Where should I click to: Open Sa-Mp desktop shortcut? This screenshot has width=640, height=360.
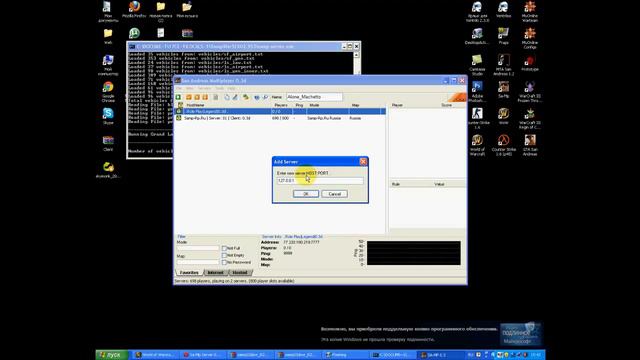click(503, 89)
